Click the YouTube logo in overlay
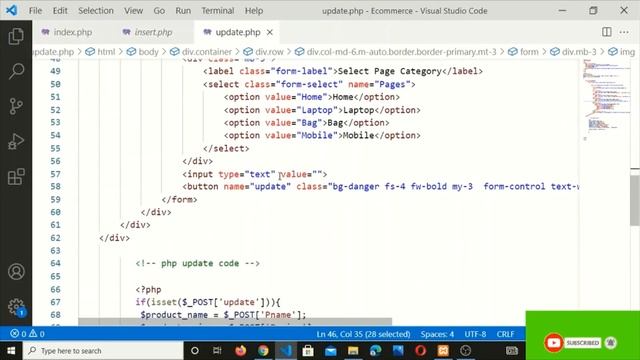Viewport: 640px width, 360px height. [553, 343]
